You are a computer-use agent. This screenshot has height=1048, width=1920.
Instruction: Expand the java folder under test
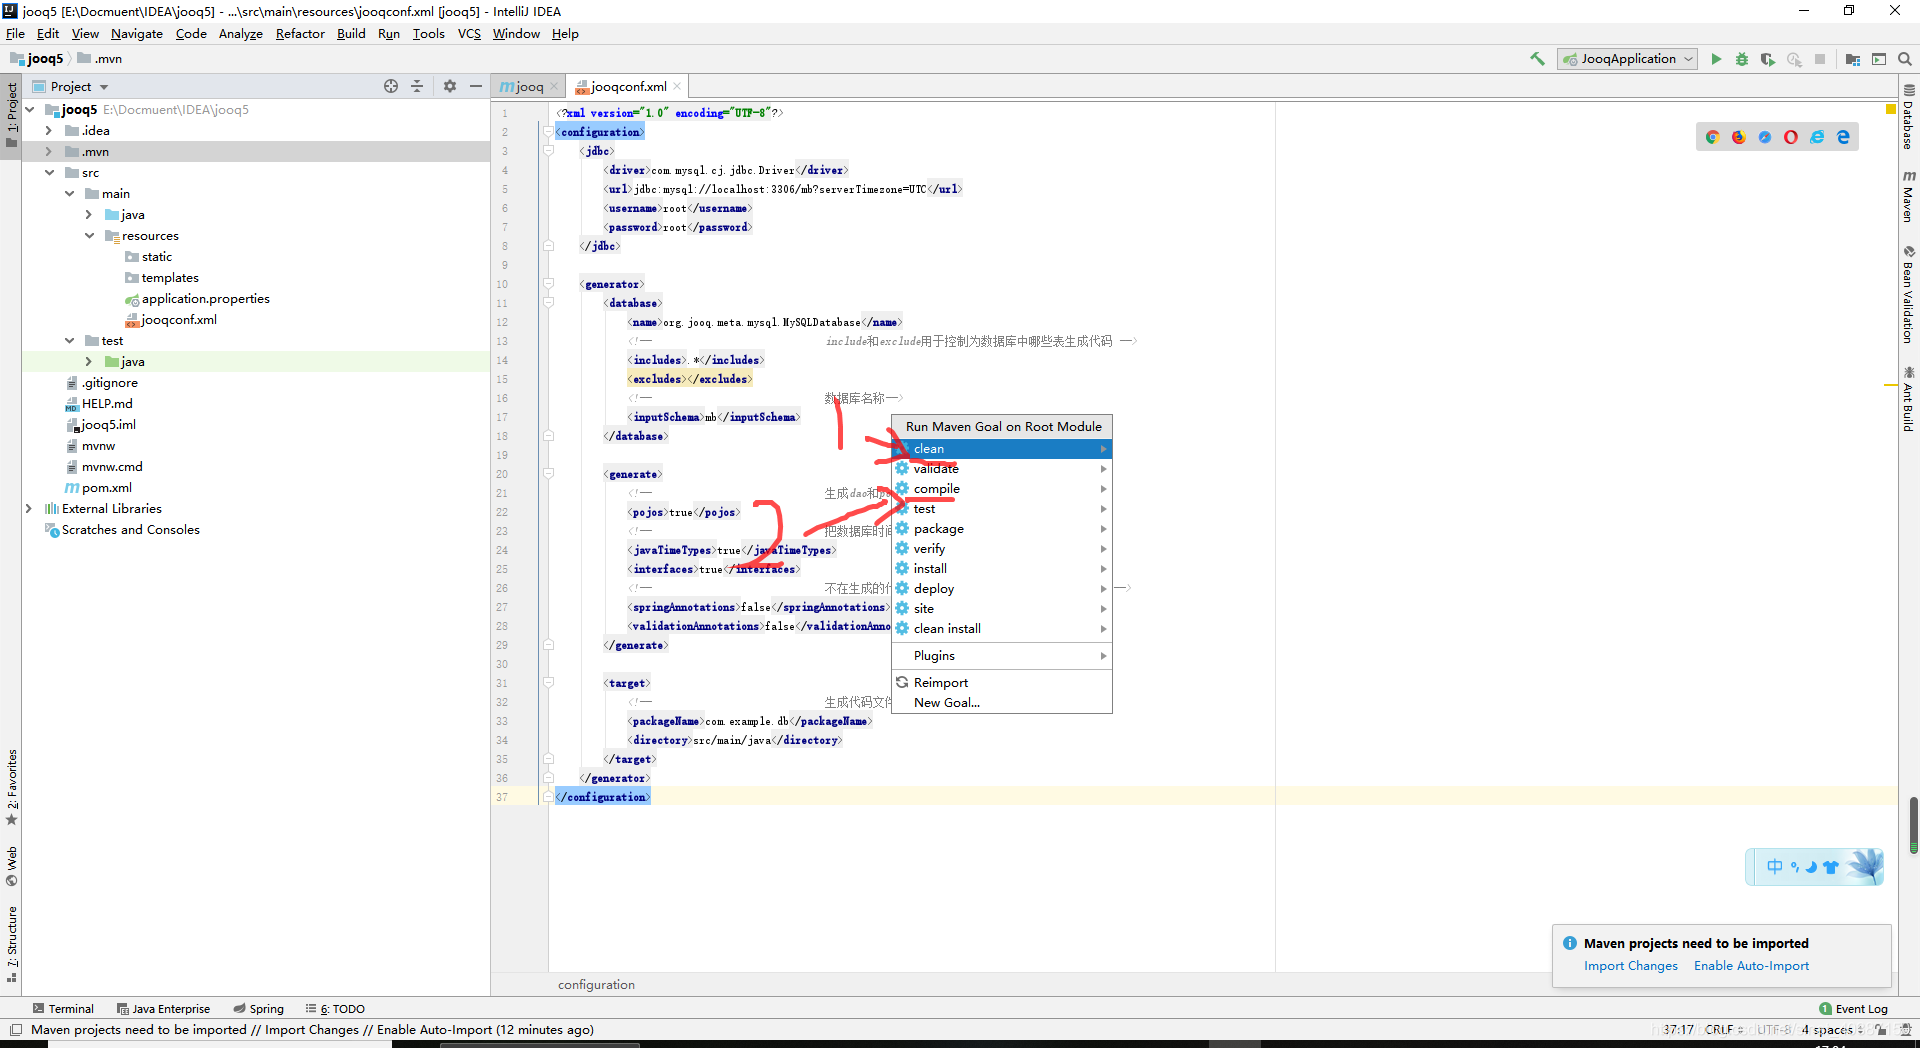point(89,362)
